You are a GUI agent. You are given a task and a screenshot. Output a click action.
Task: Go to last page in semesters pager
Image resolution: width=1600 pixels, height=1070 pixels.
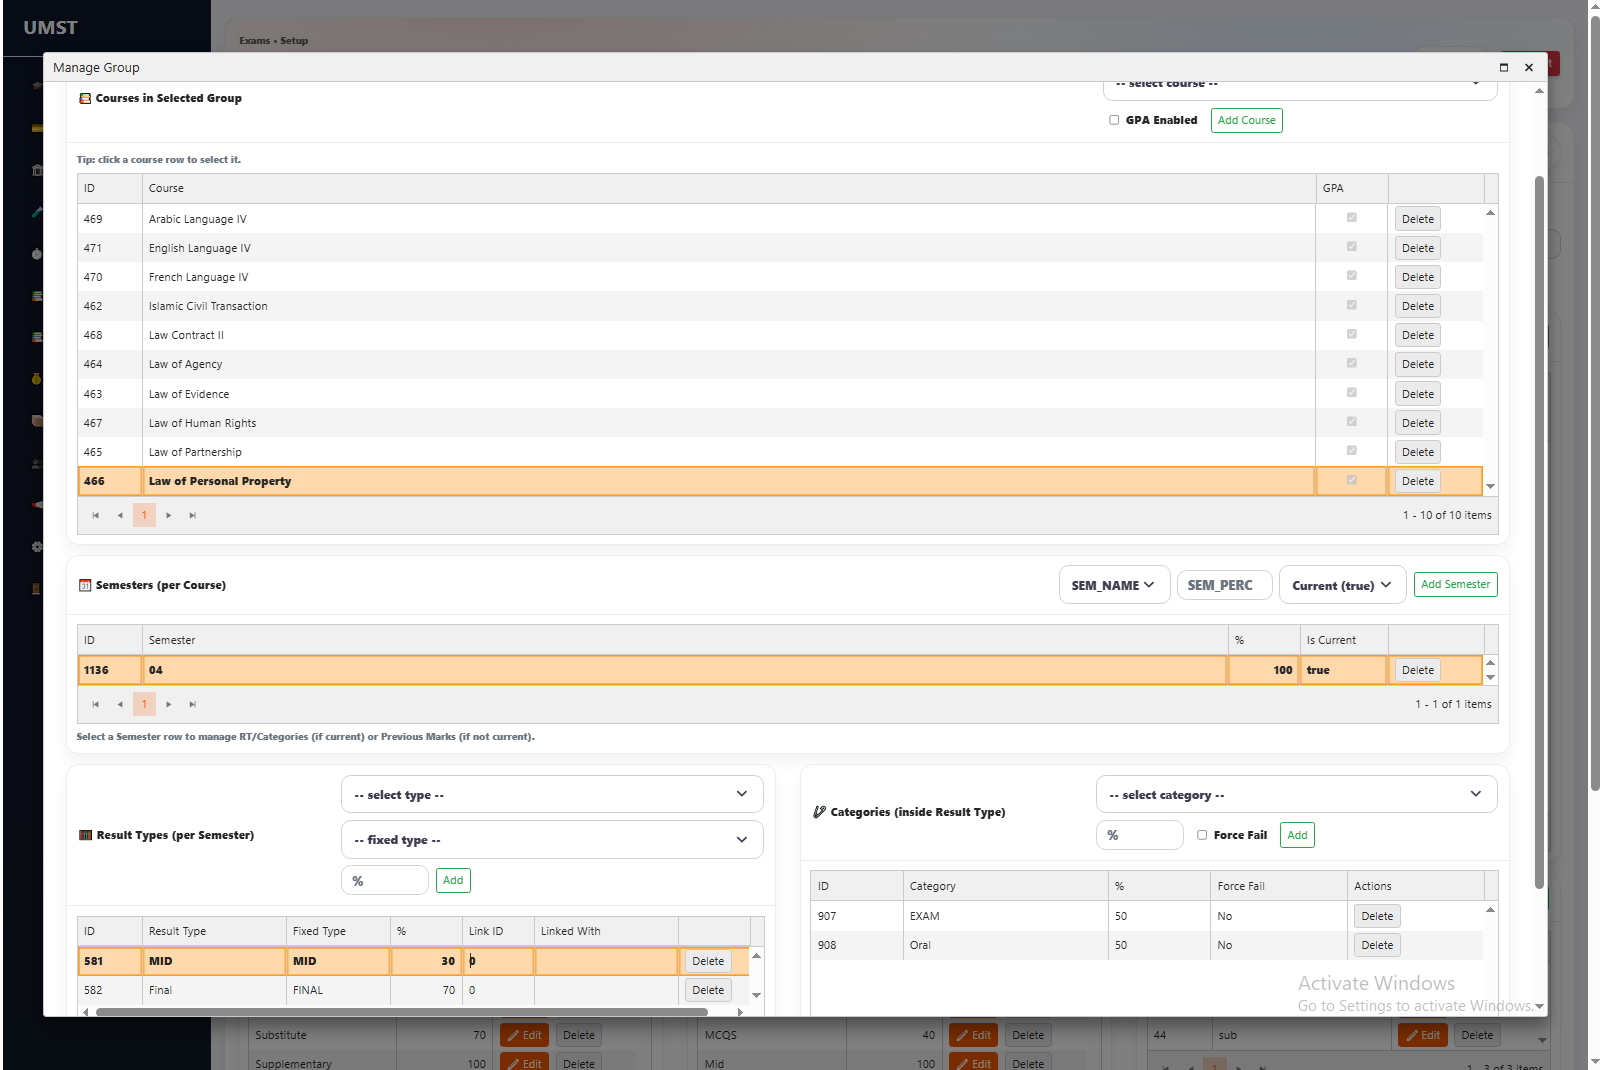point(193,704)
